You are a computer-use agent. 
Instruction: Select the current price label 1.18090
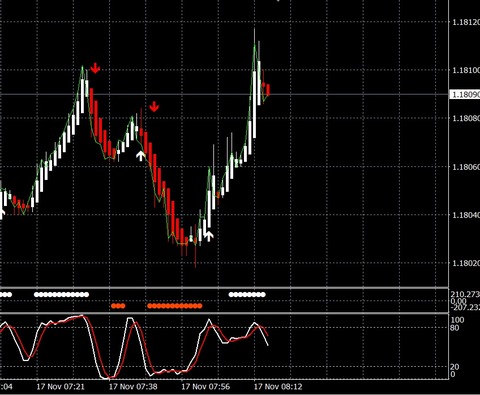(x=465, y=95)
